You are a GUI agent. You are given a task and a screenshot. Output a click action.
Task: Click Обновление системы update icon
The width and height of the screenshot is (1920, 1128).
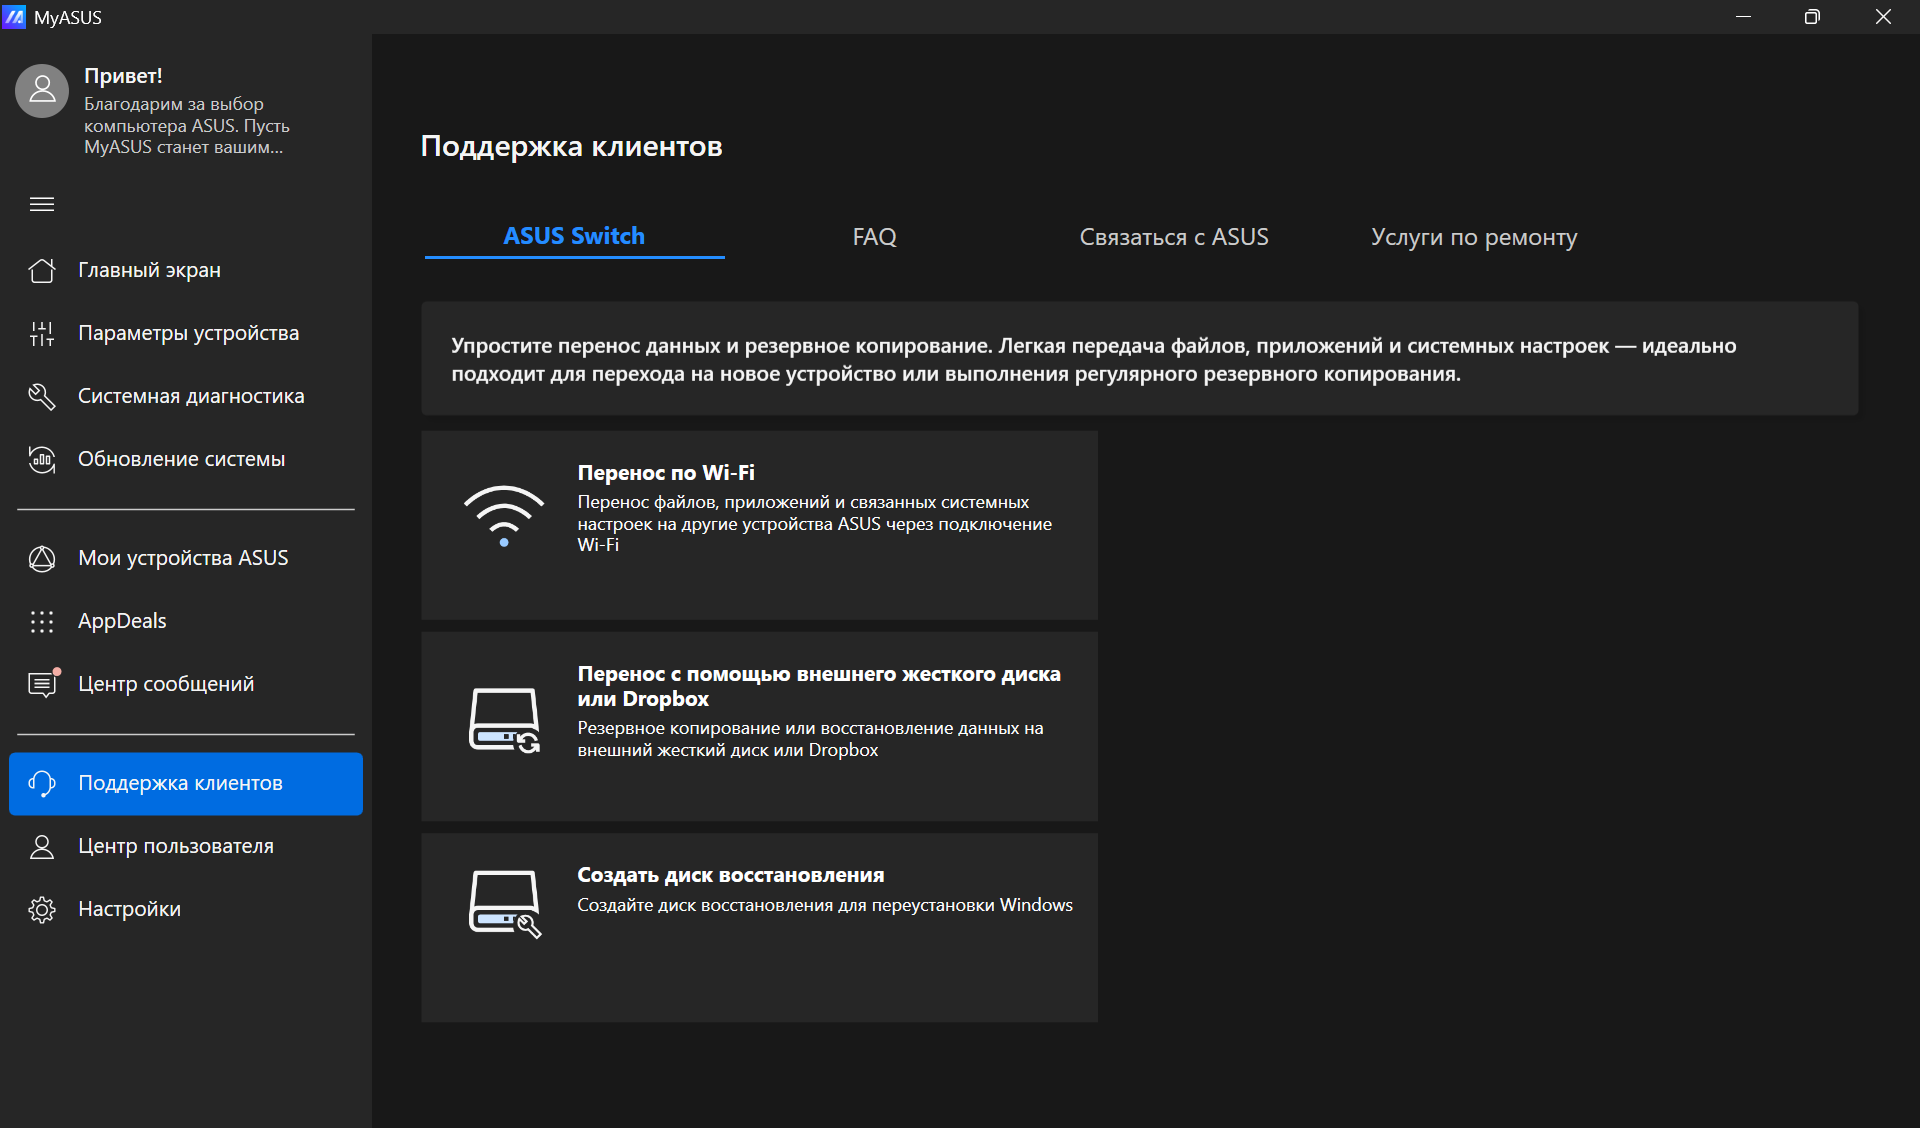pyautogui.click(x=42, y=459)
